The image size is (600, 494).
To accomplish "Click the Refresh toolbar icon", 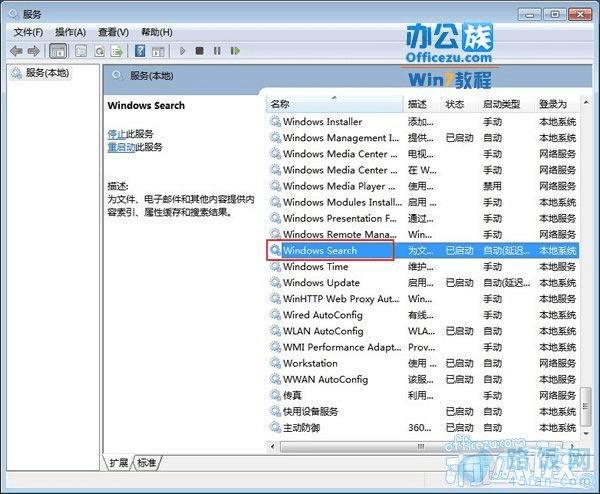I will 99,51.
